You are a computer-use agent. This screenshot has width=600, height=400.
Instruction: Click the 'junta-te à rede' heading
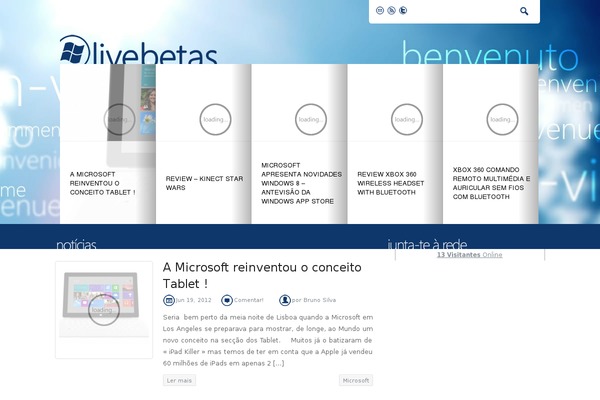click(x=427, y=244)
